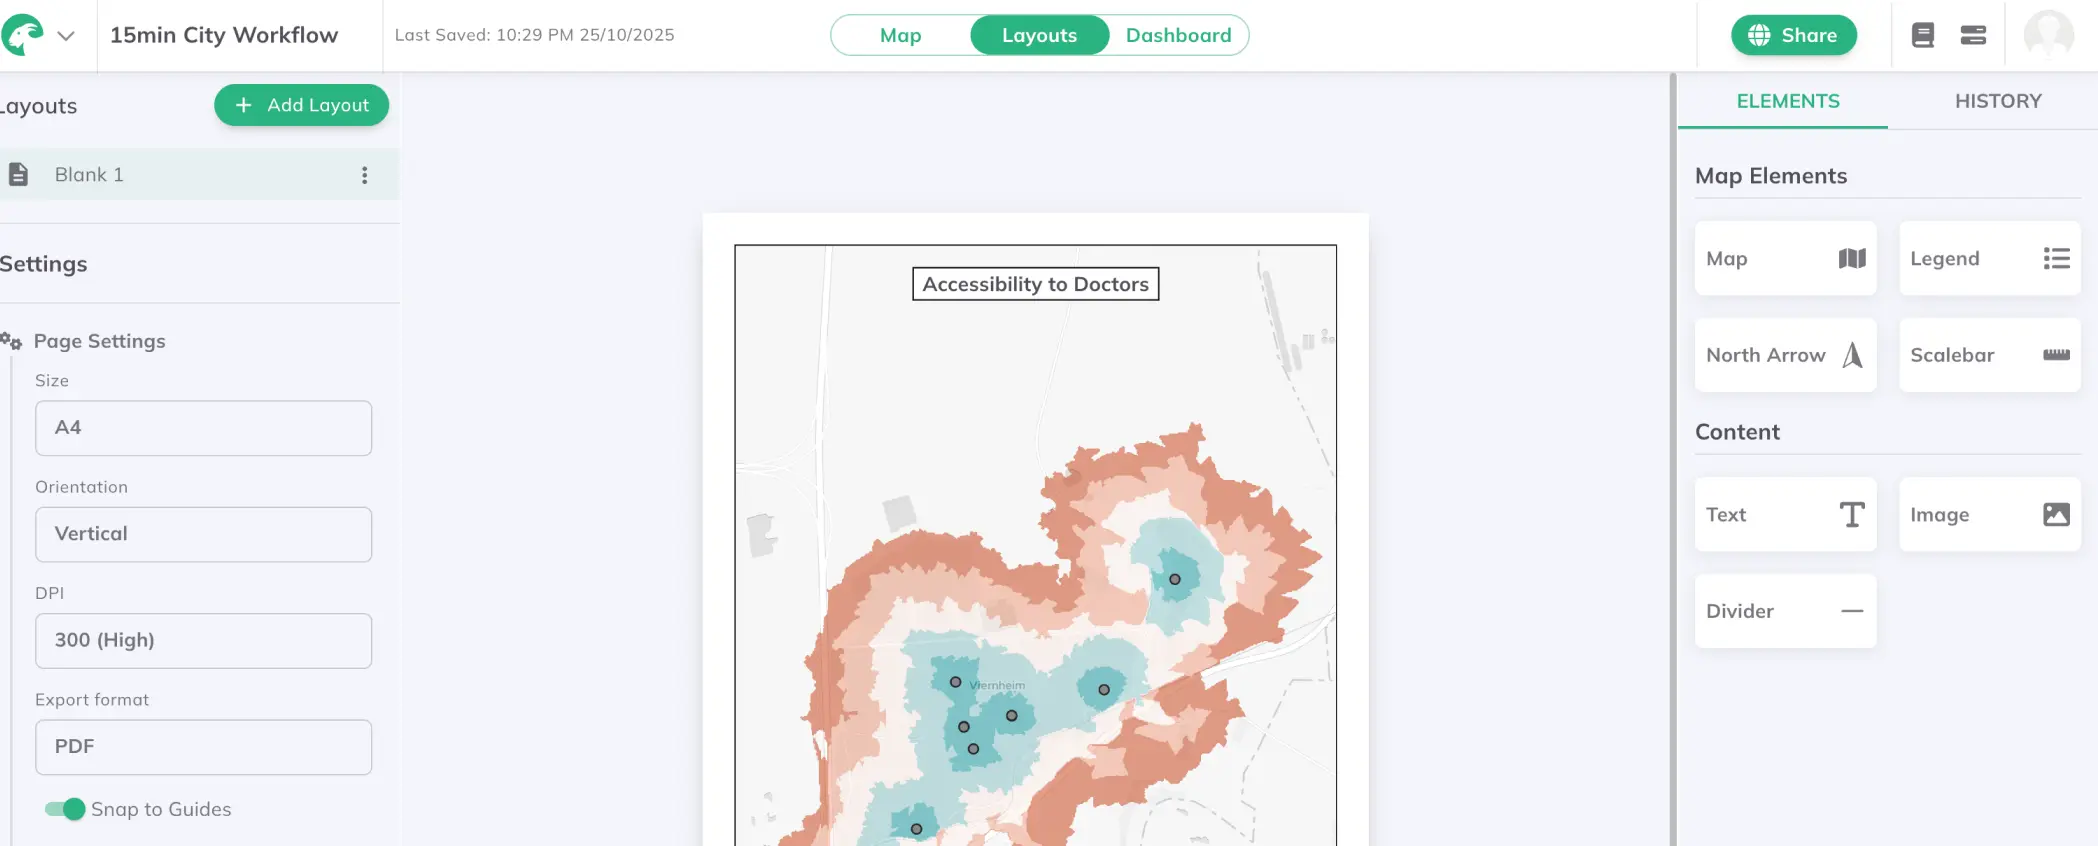This screenshot has height=846, width=2098.
Task: Click the North Arrow compass icon
Action: click(x=1852, y=355)
